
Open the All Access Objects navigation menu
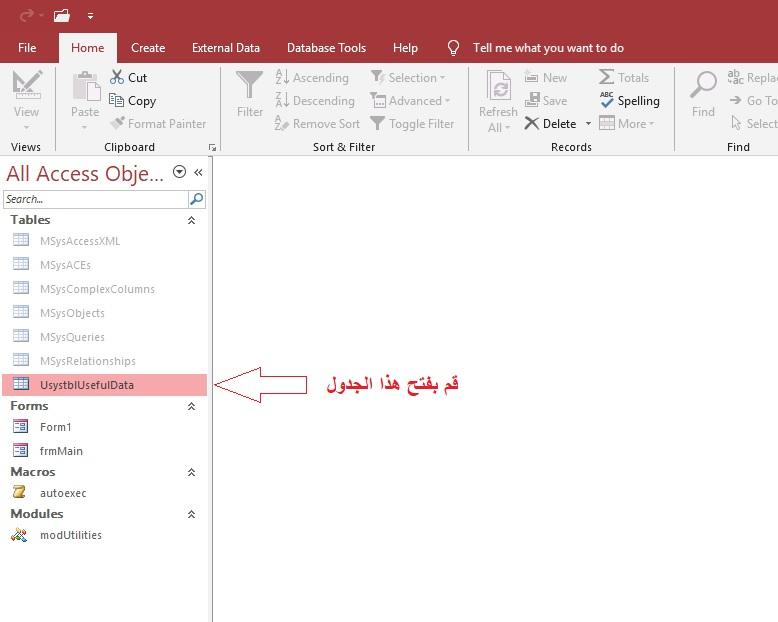click(180, 172)
